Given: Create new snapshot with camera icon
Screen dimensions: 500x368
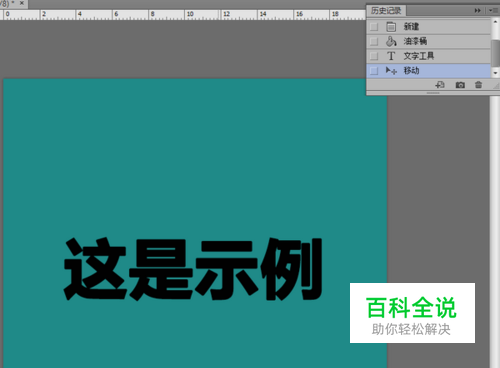Looking at the screenshot, I should click(460, 85).
